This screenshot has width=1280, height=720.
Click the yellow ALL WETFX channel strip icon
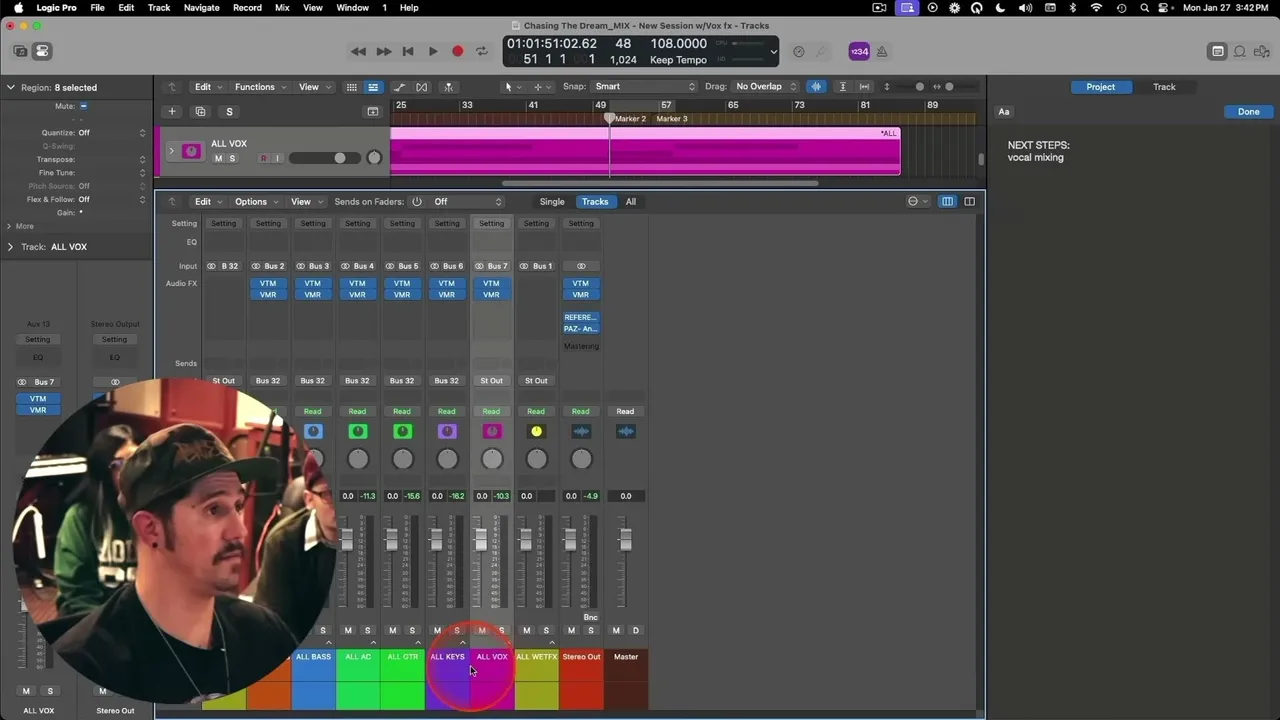(x=536, y=431)
